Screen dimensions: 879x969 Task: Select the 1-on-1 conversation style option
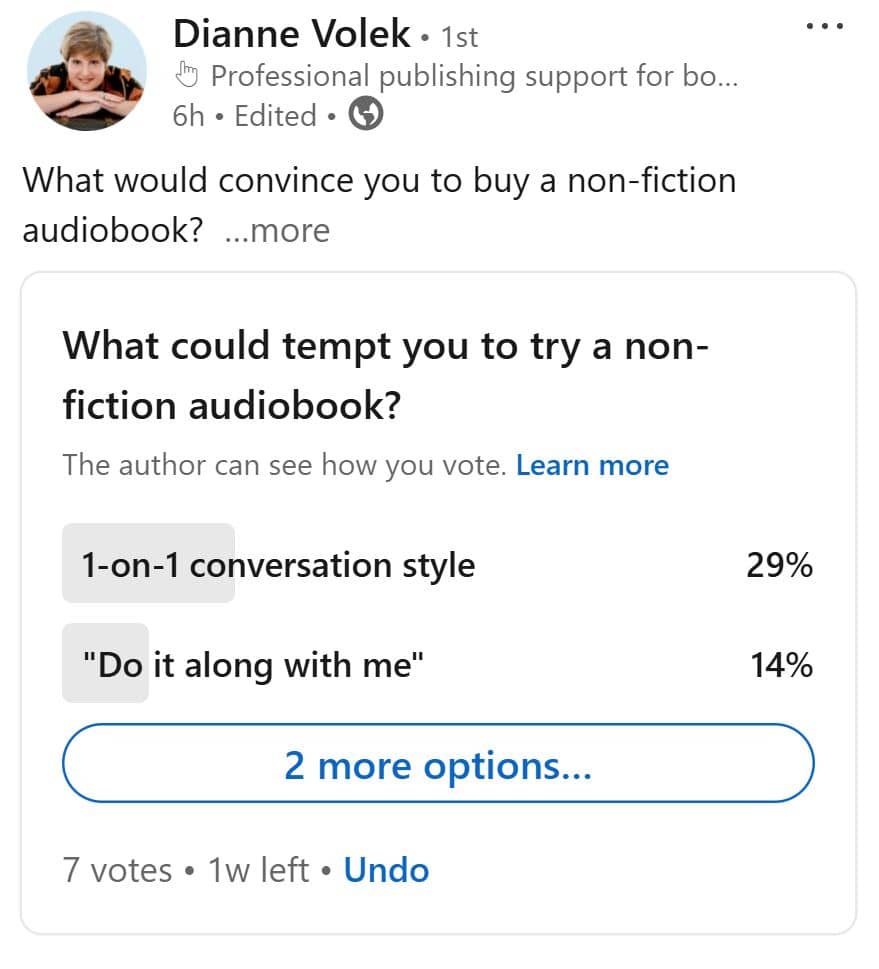277,565
